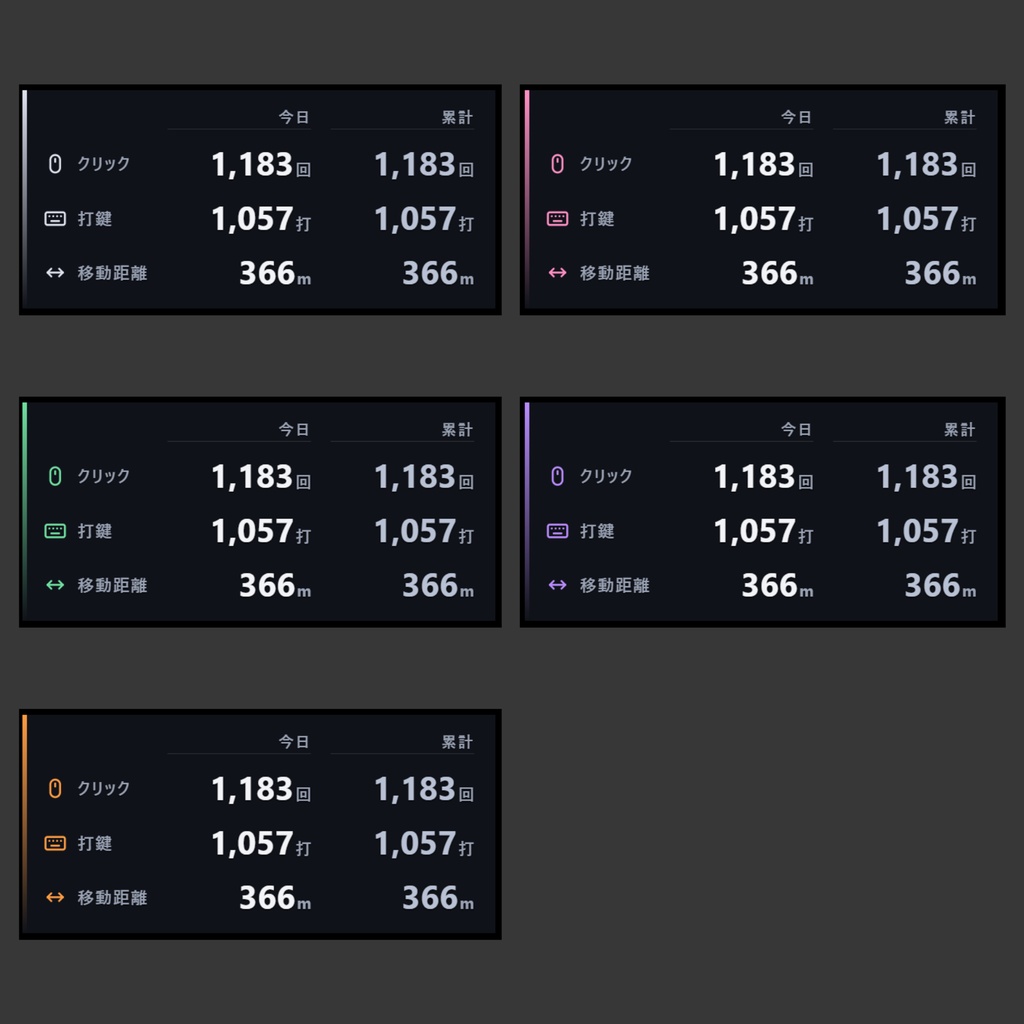
Task: Click today's 1,183回 value in the green widget
Action: (261, 477)
